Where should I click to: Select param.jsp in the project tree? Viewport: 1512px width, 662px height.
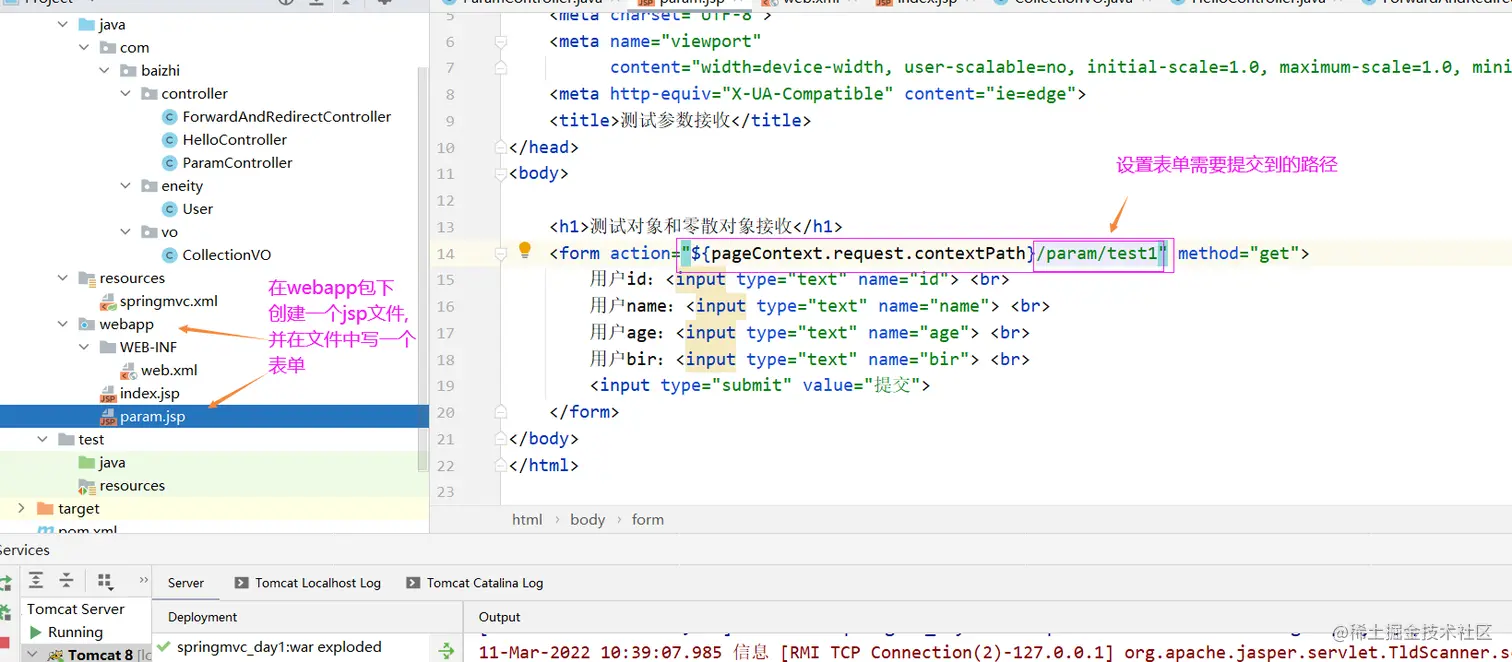point(214,416)
